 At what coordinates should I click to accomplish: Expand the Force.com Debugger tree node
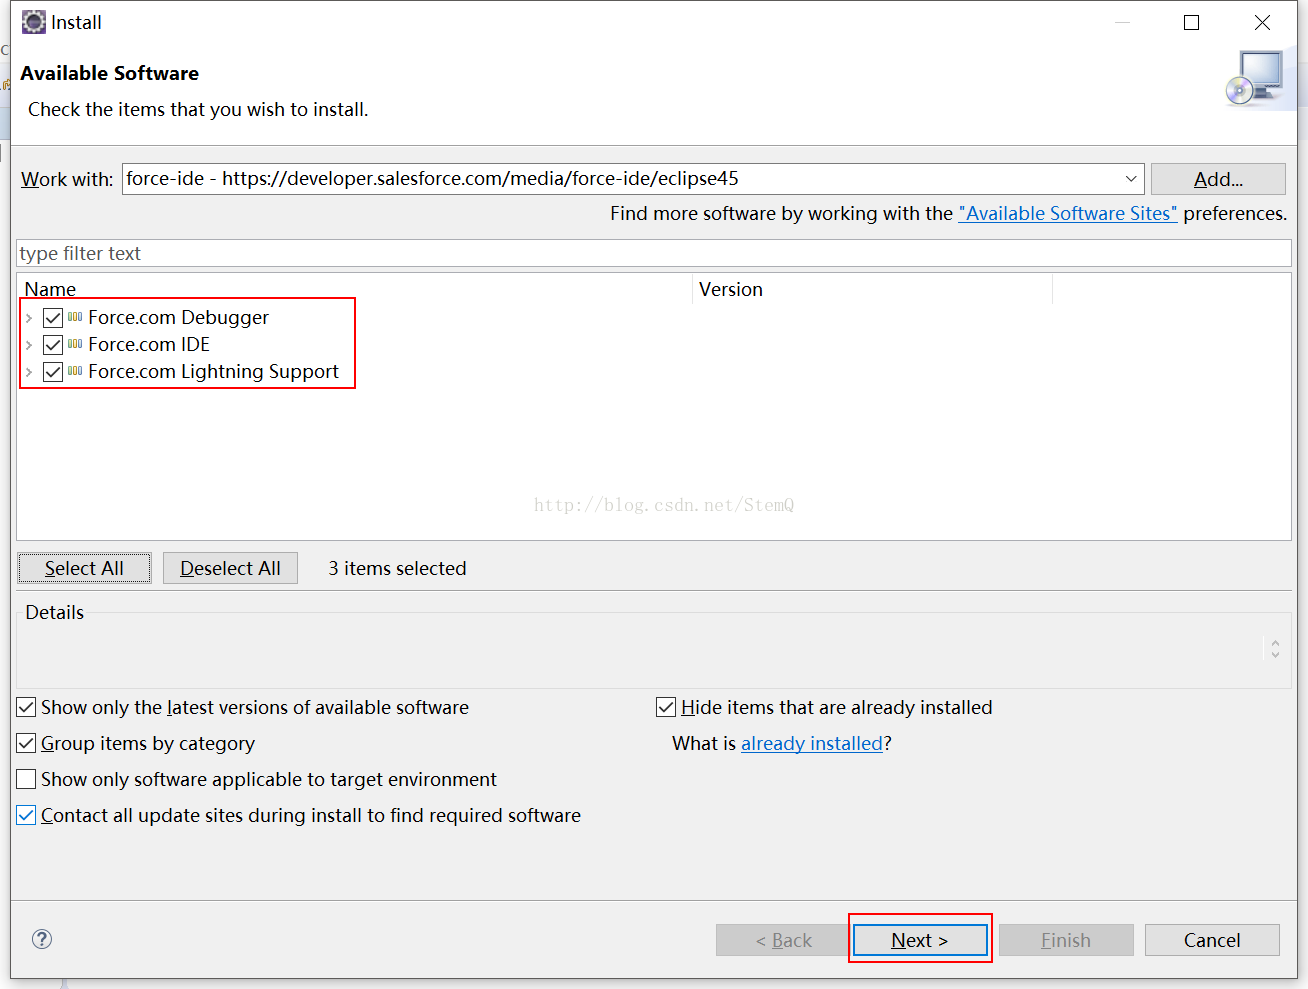29,318
